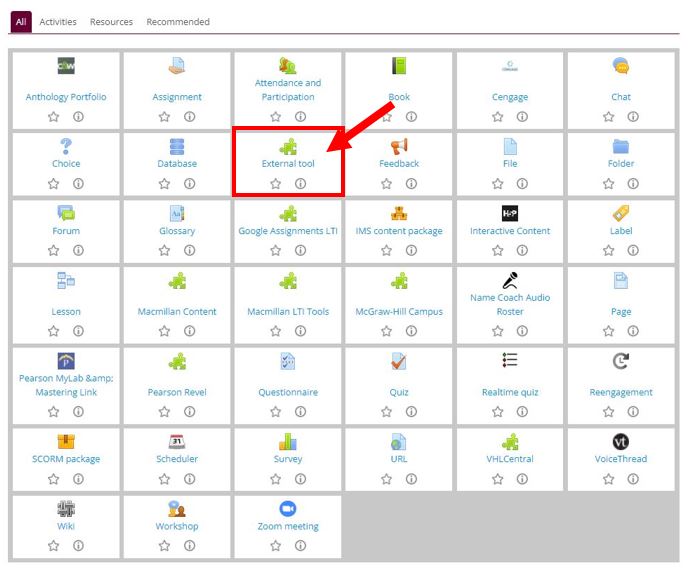Open the Macmillan Content link
Screen dimensions: 688x568
click(177, 312)
